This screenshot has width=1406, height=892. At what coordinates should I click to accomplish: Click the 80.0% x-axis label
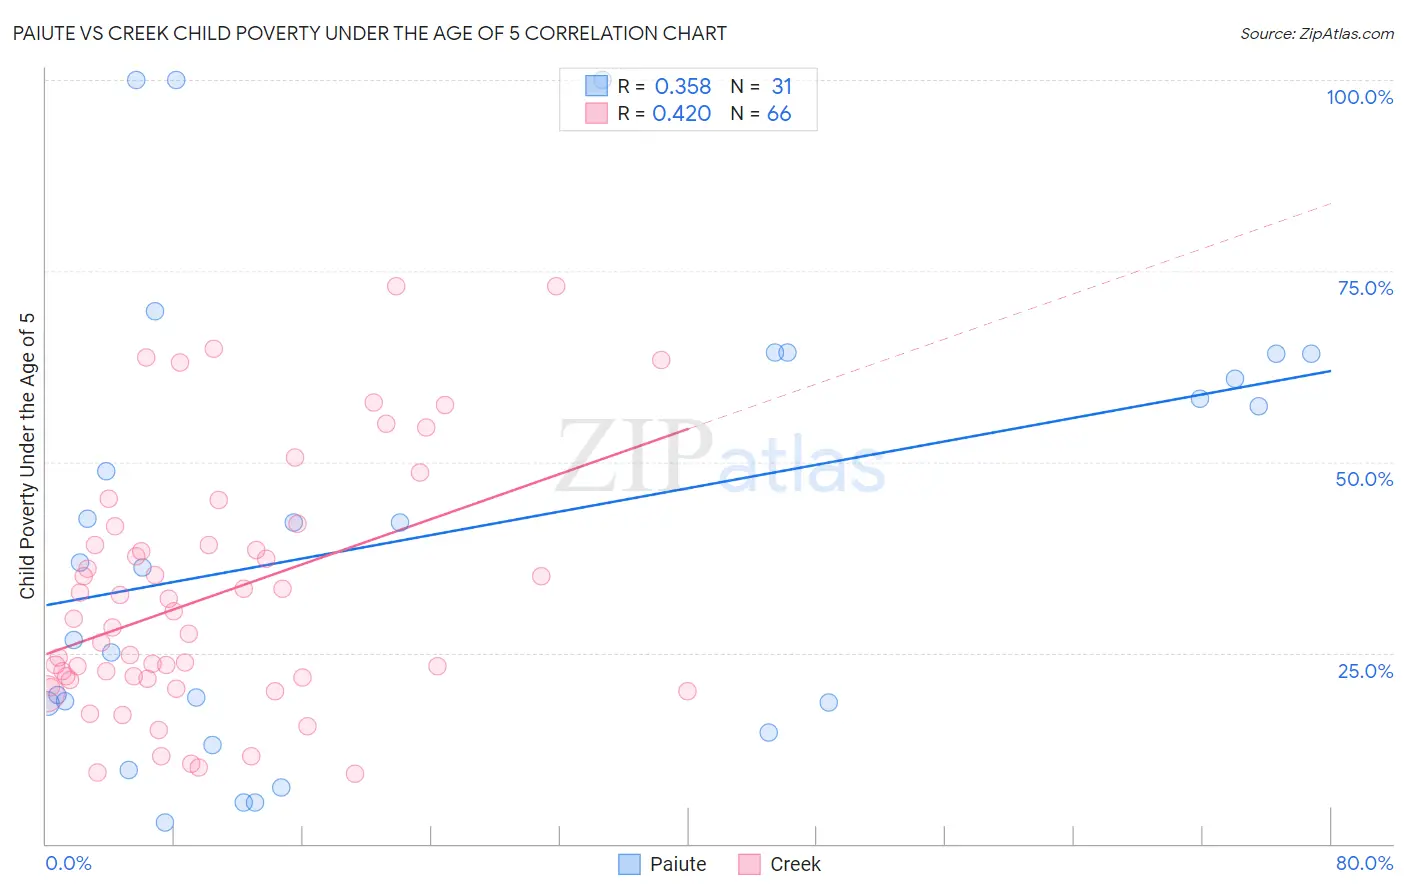click(1364, 863)
